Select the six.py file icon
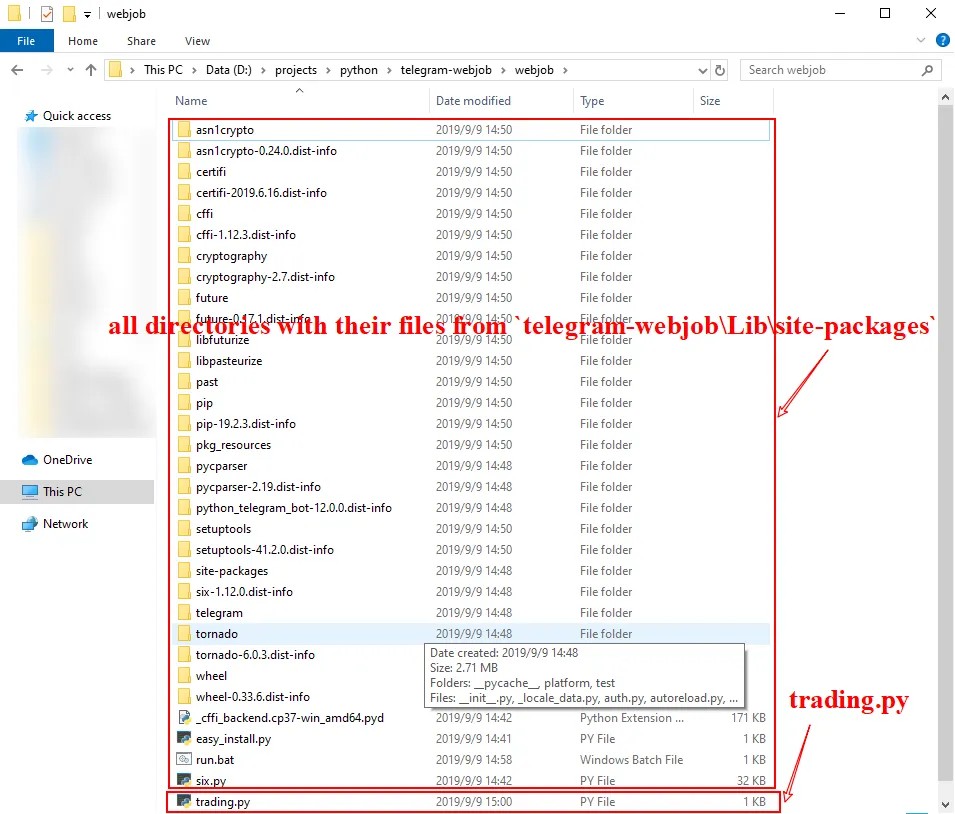 point(184,780)
